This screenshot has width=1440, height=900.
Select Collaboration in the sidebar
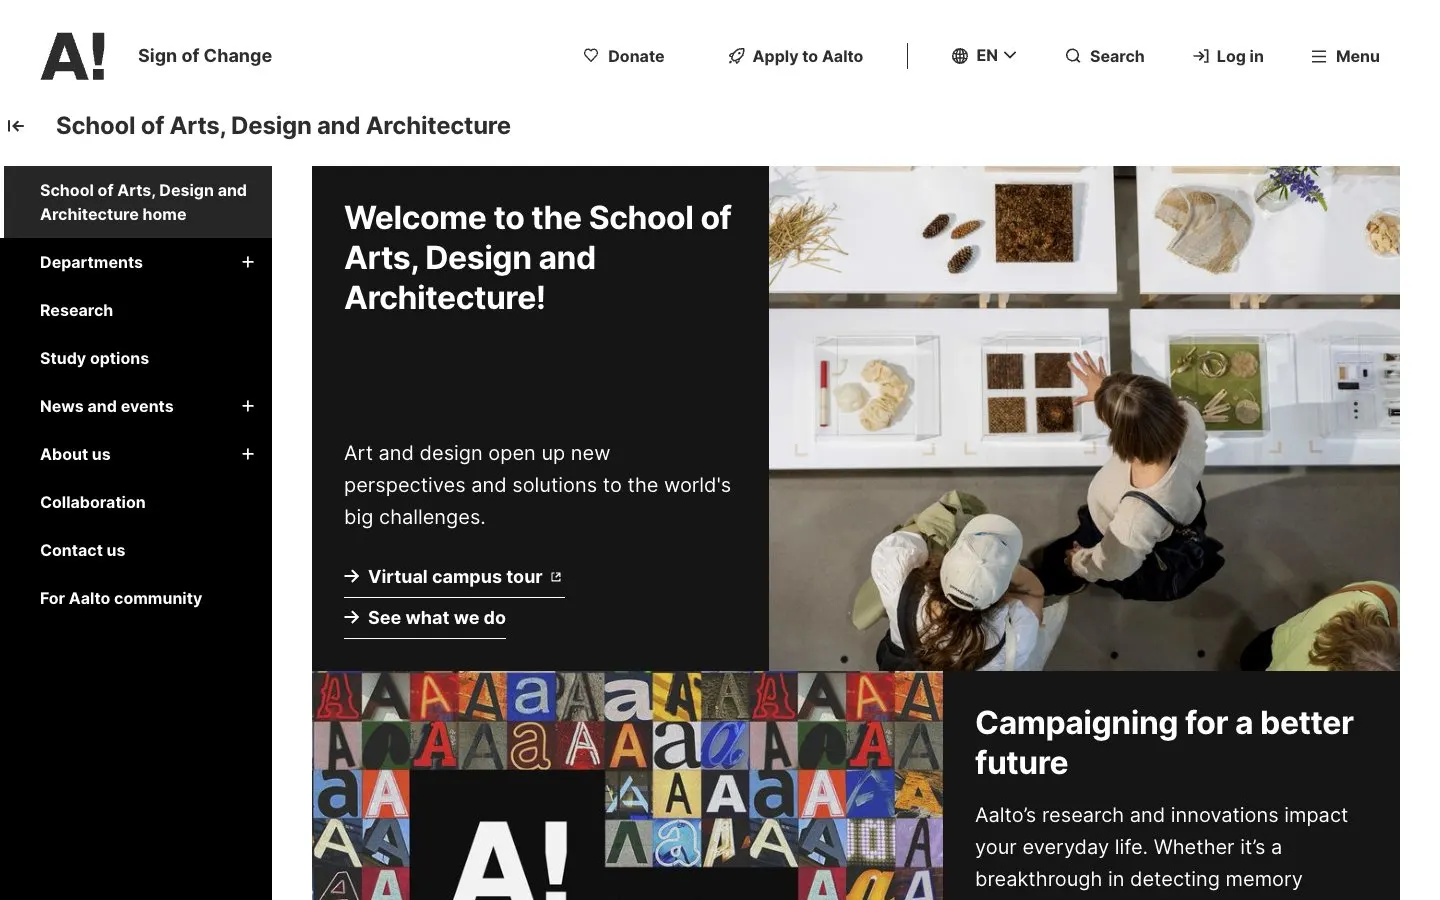click(93, 502)
